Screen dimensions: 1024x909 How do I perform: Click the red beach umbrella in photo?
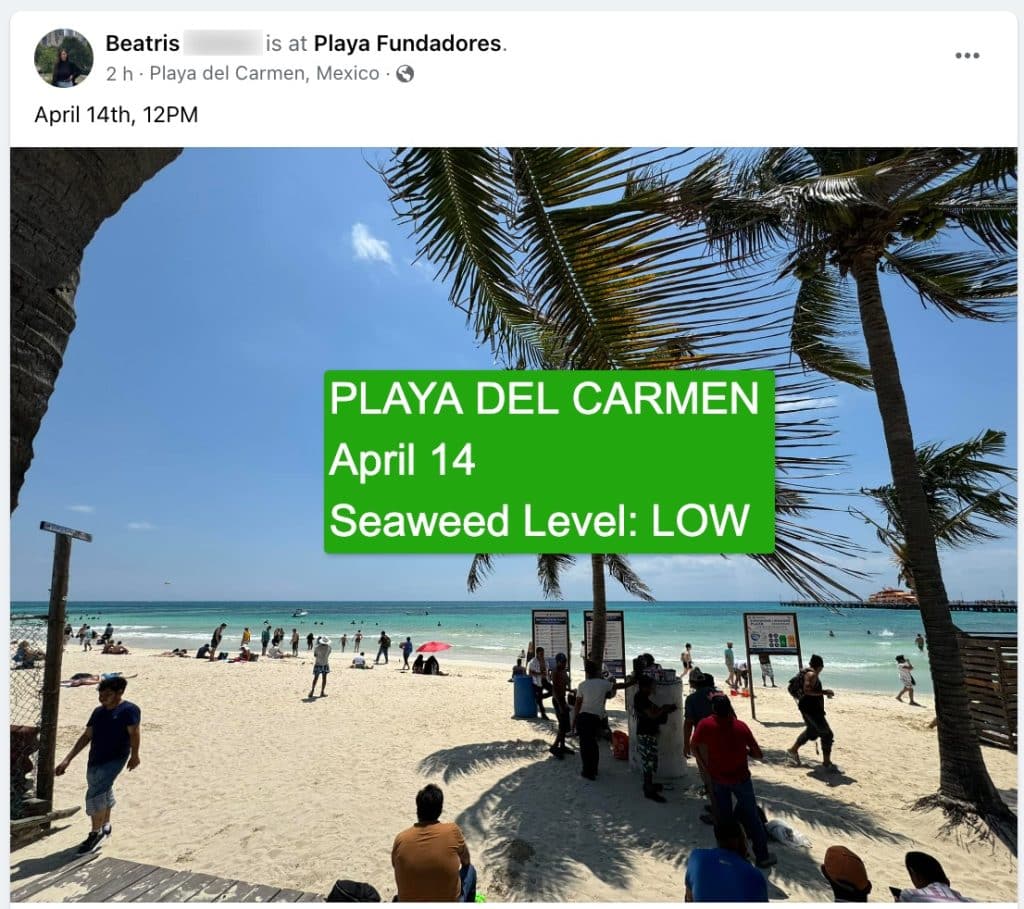tap(433, 647)
